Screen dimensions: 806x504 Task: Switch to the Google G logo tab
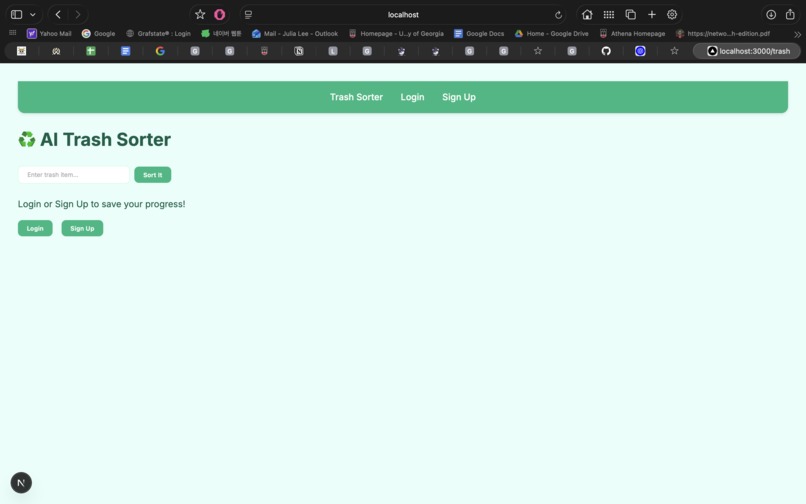[x=160, y=51]
